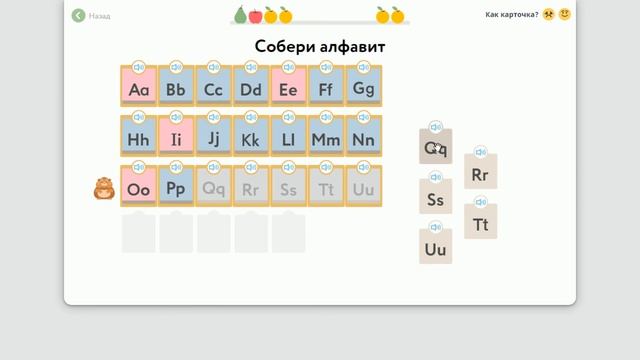Click the first blank placeholder card slot
The width and height of the screenshot is (640, 360).
[x=139, y=232]
